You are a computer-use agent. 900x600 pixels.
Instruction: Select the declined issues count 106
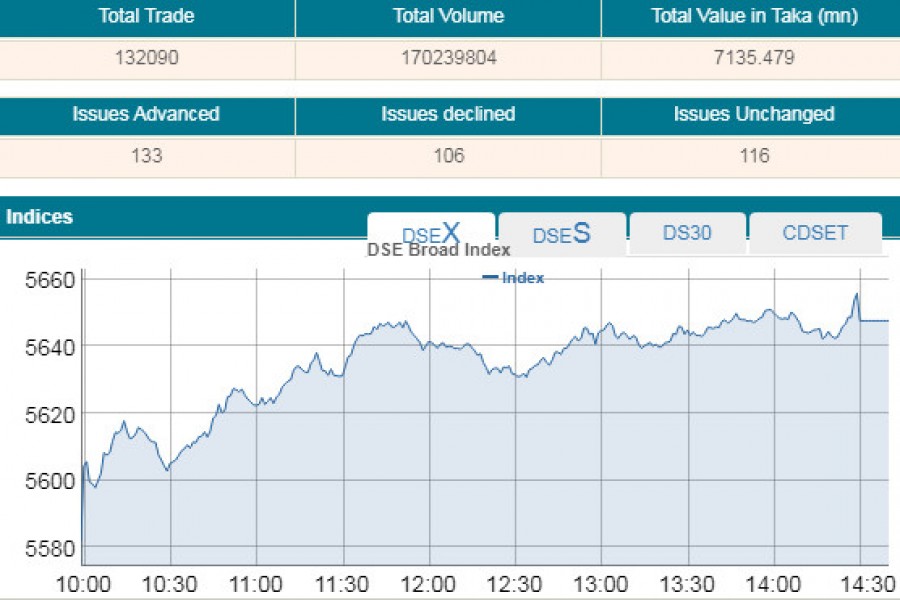448,156
